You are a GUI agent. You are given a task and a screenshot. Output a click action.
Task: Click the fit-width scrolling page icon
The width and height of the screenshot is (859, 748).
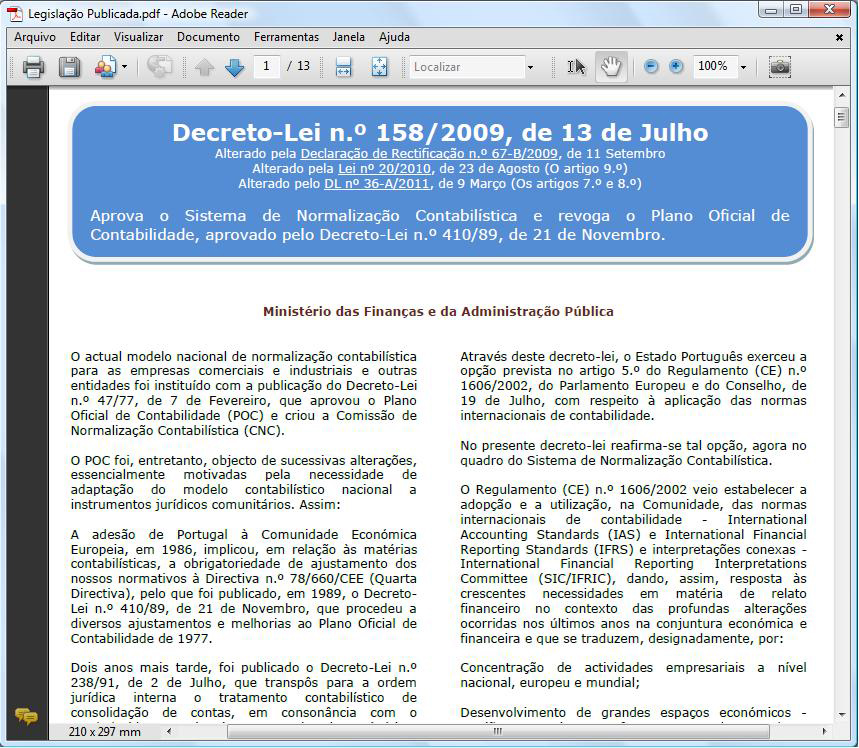tap(343, 67)
